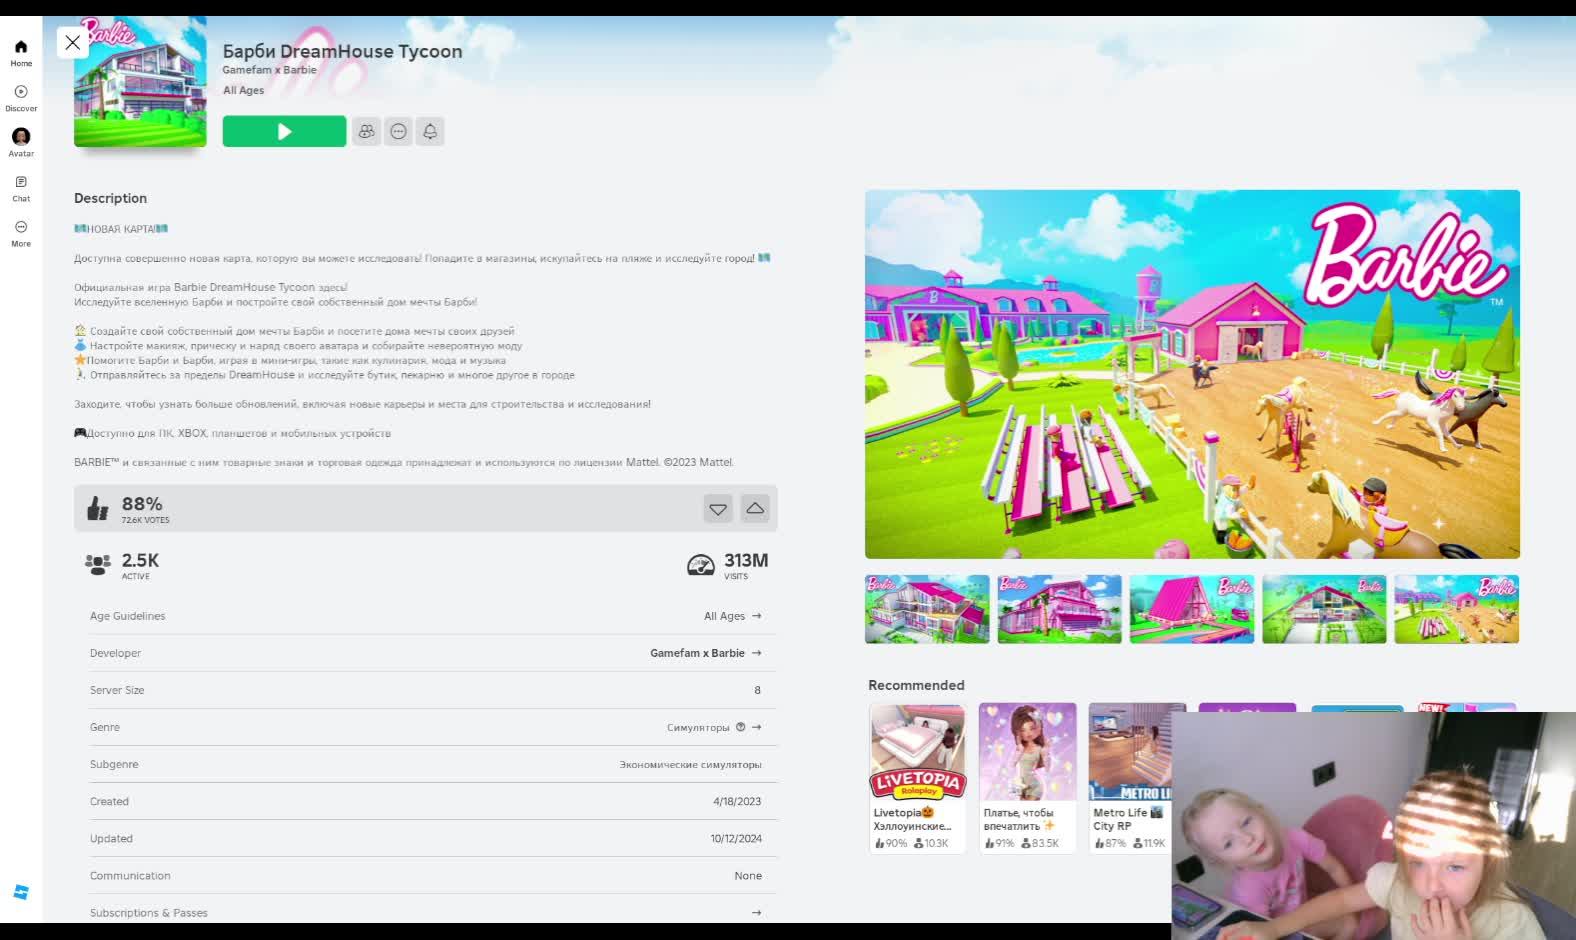Upvote the game with thumbs up
1576x940 pixels.
point(755,509)
